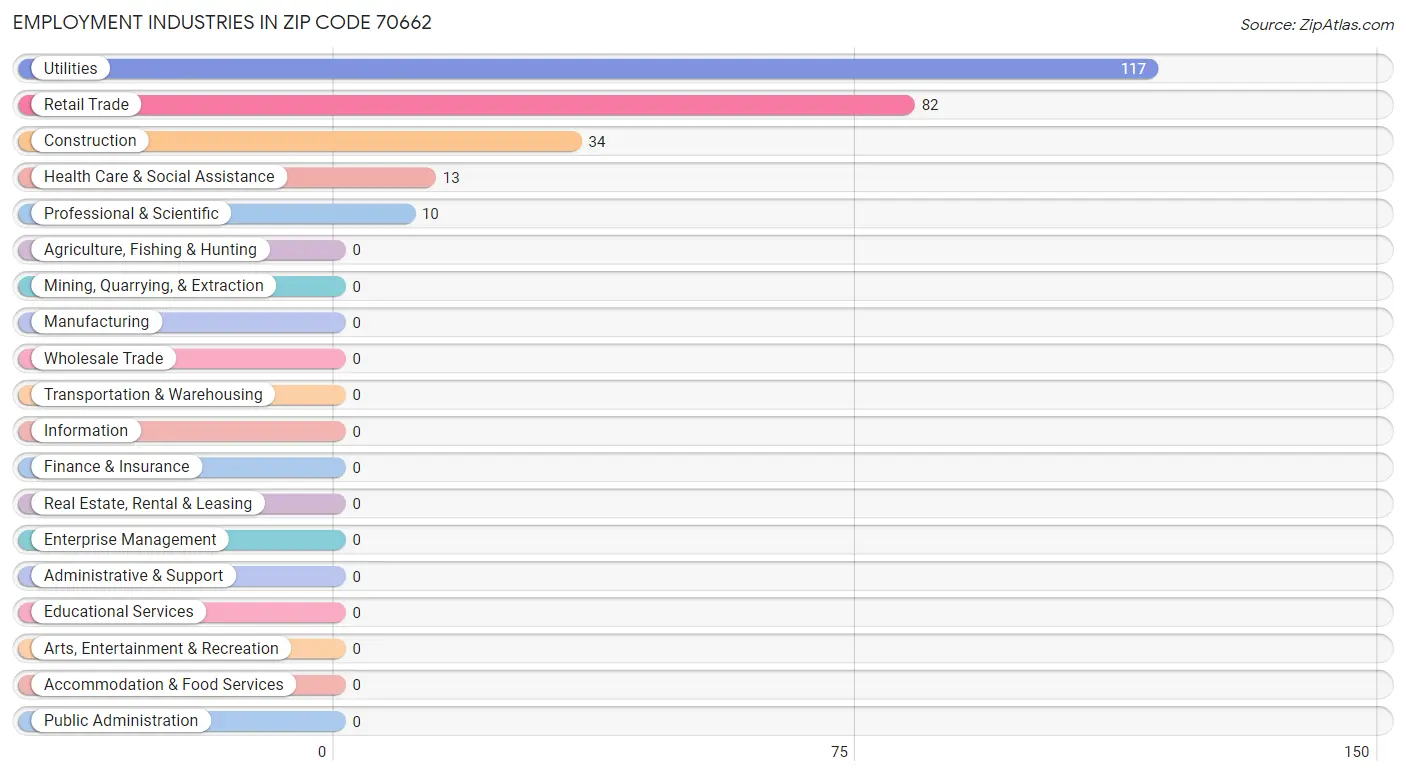Click Real Estate, Rental & Leasing label
This screenshot has width=1406, height=776.
pos(148,503)
